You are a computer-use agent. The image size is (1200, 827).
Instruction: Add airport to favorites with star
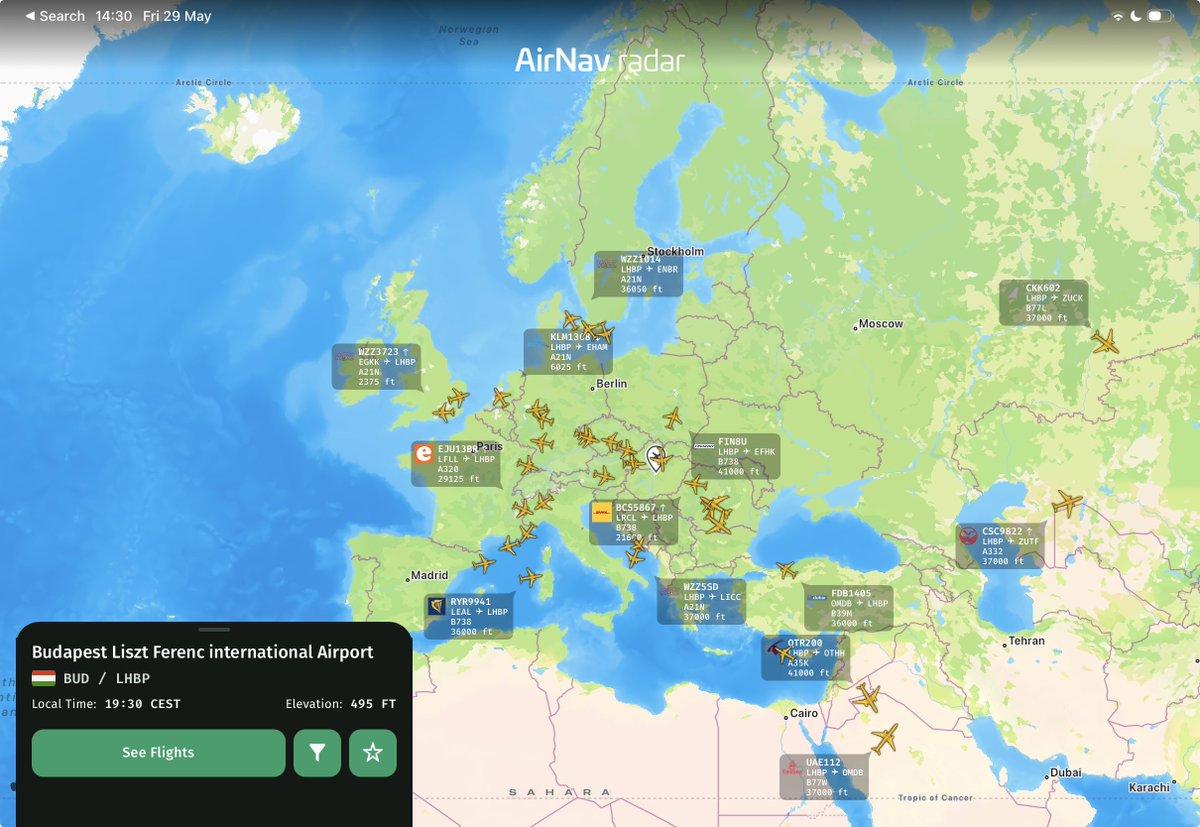373,753
